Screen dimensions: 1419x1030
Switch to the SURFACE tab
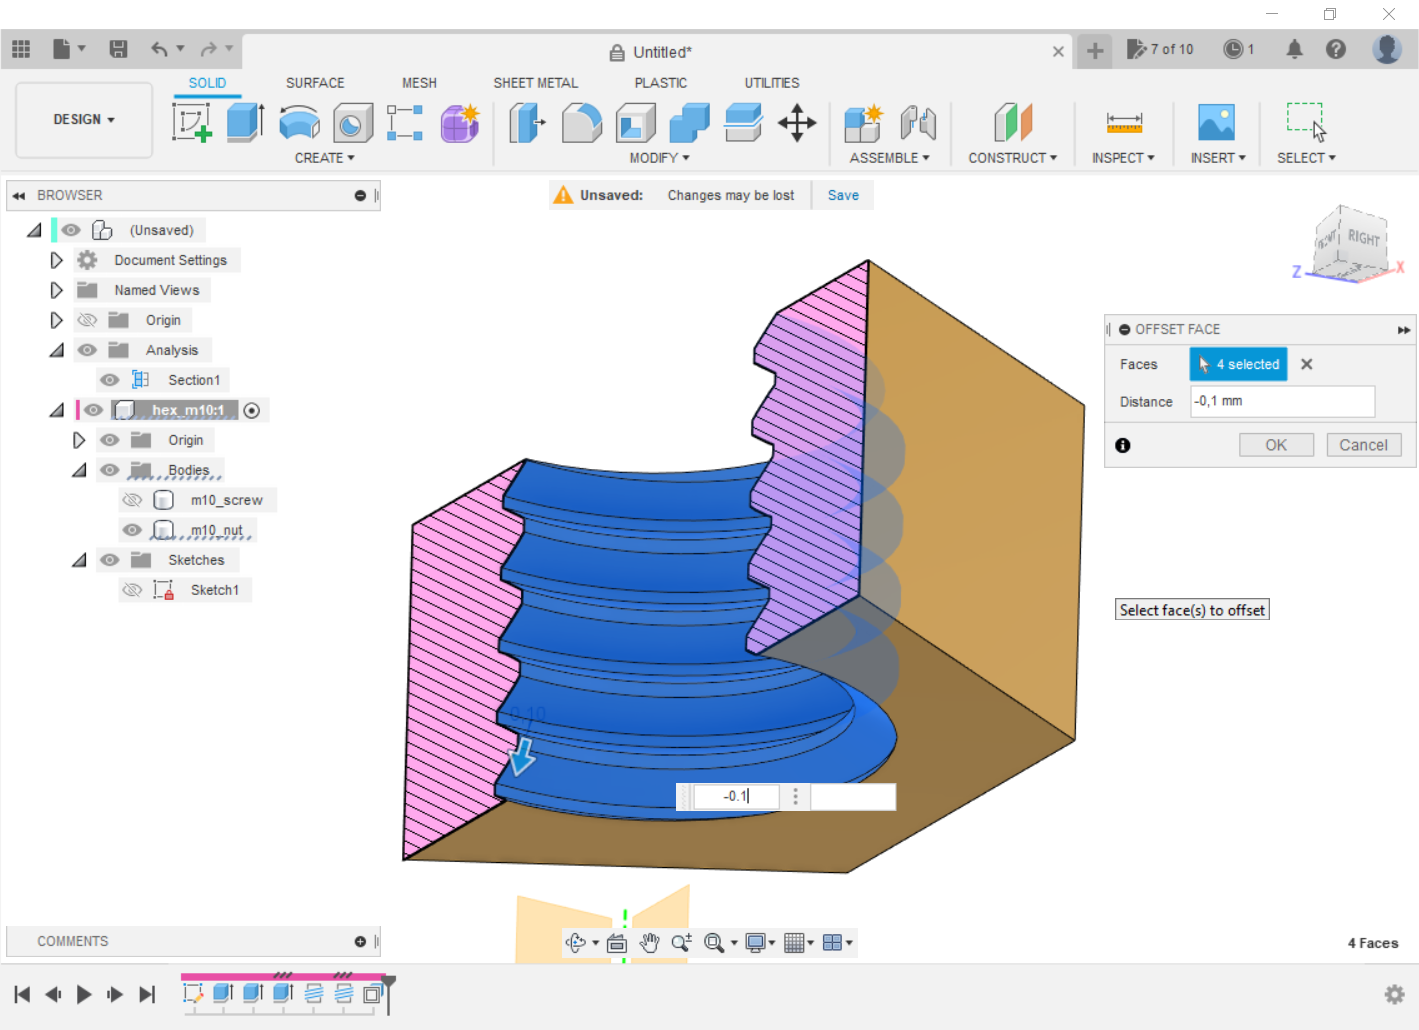click(314, 83)
